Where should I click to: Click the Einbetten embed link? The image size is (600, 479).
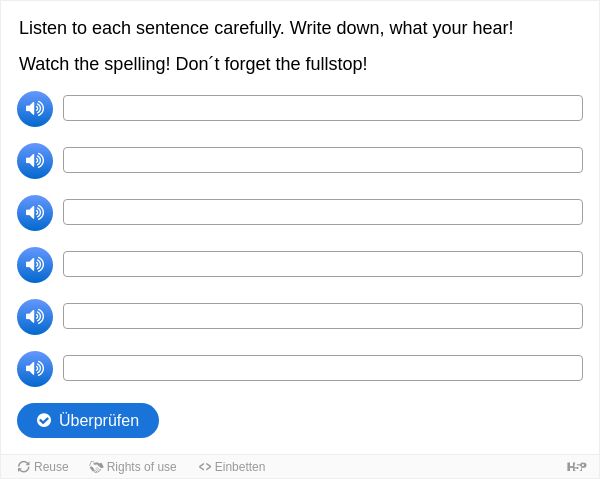point(232,467)
